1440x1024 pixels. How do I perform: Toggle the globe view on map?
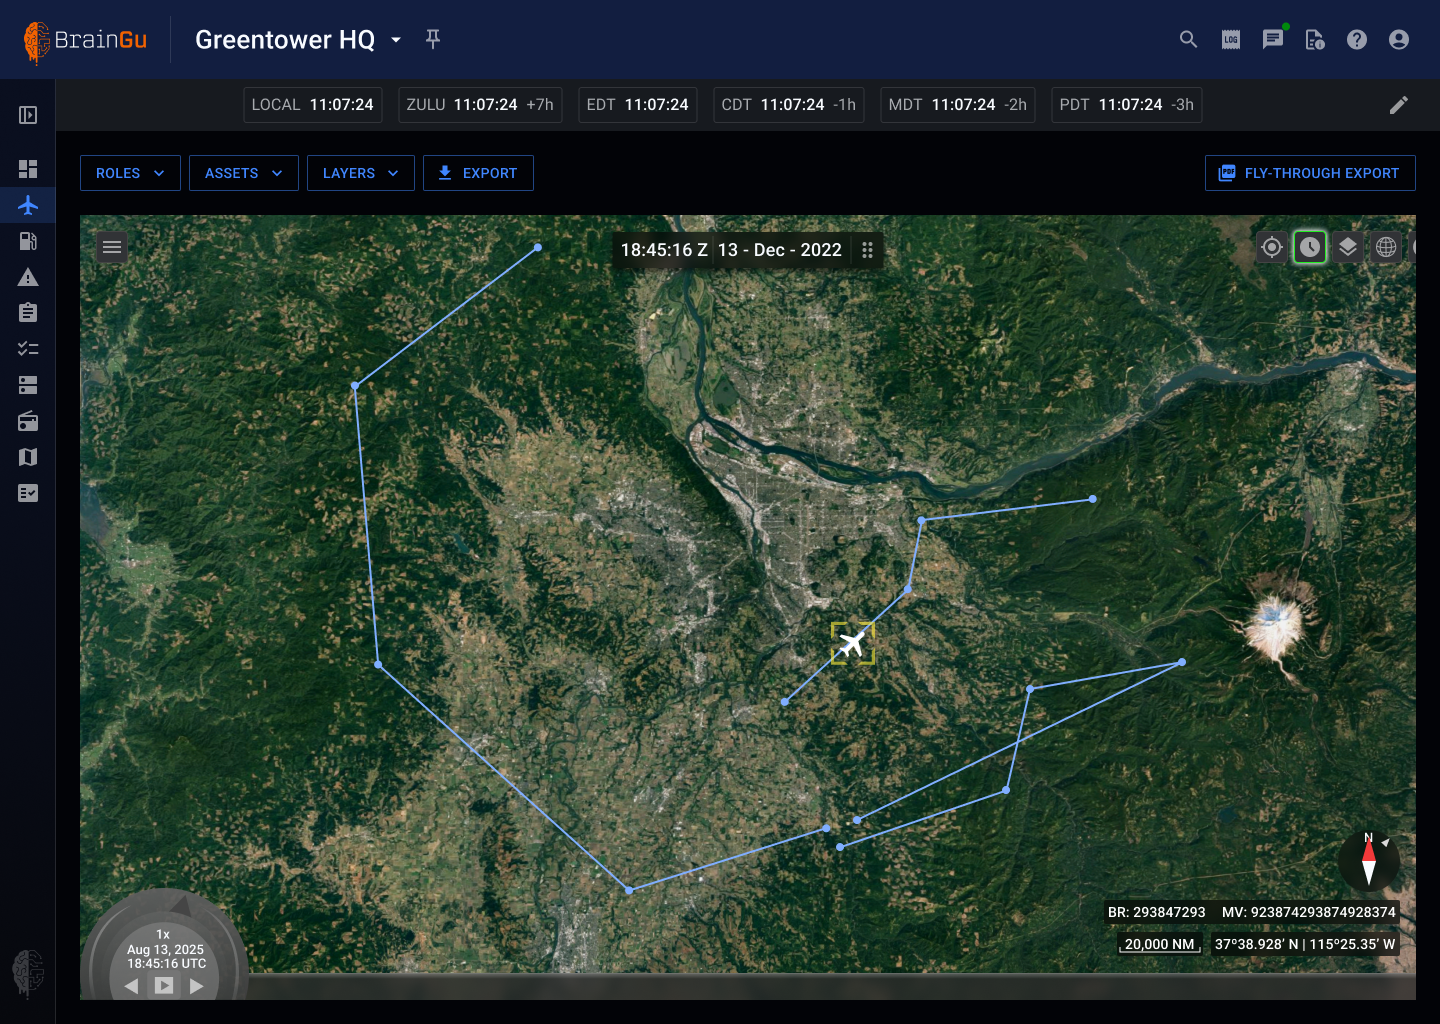(x=1386, y=247)
